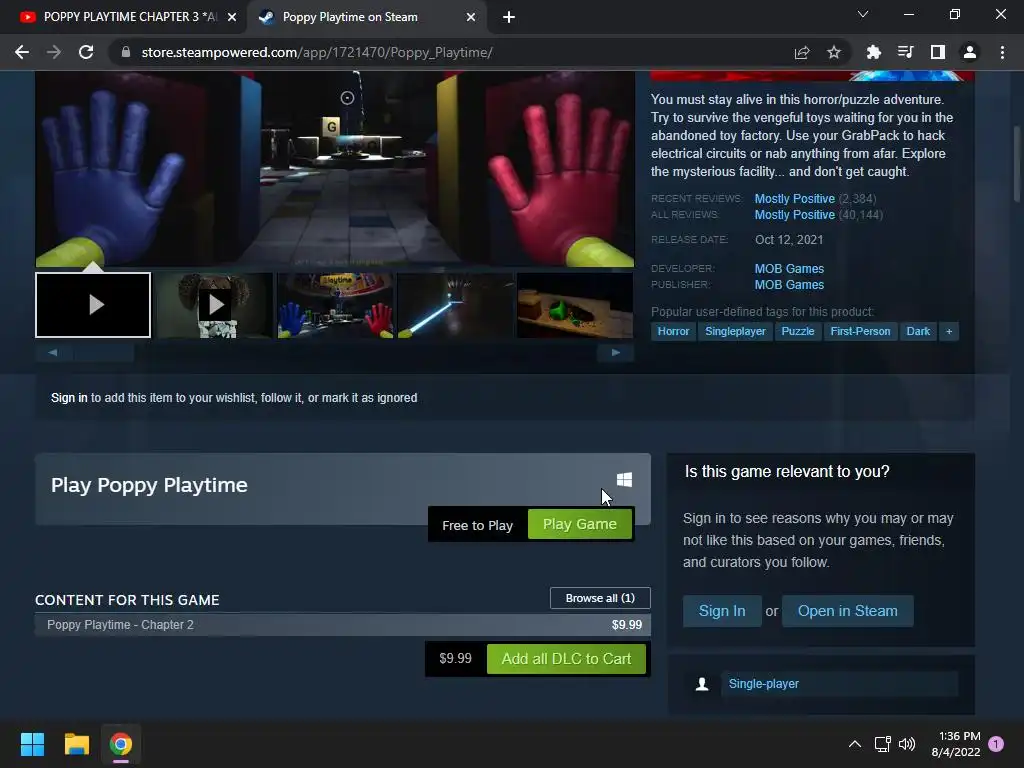Open the network tray icon
The height and width of the screenshot is (768, 1024).
[x=882, y=744]
